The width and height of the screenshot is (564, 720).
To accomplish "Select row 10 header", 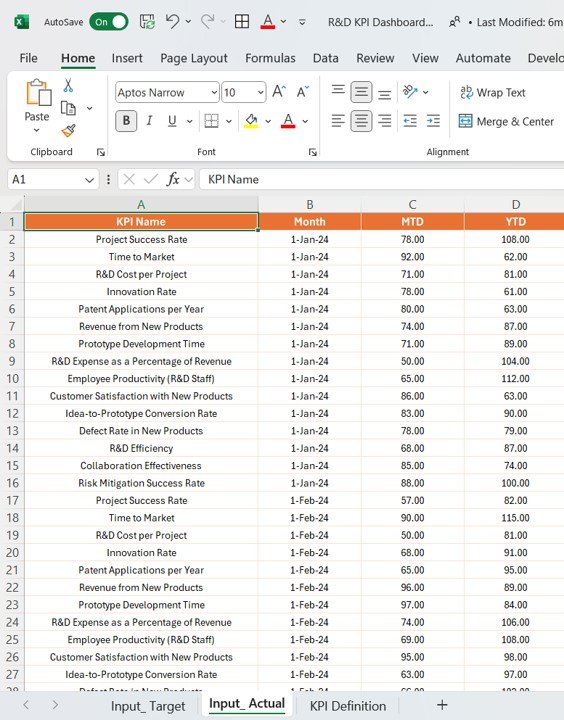I will 12,378.
